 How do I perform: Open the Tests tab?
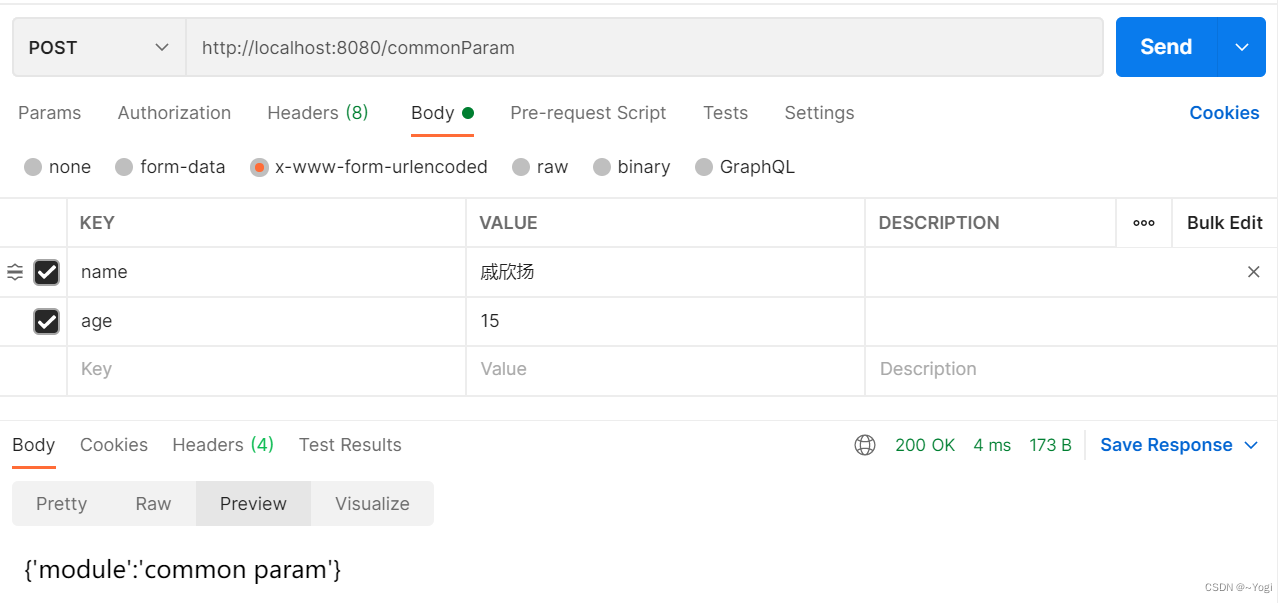coord(725,113)
